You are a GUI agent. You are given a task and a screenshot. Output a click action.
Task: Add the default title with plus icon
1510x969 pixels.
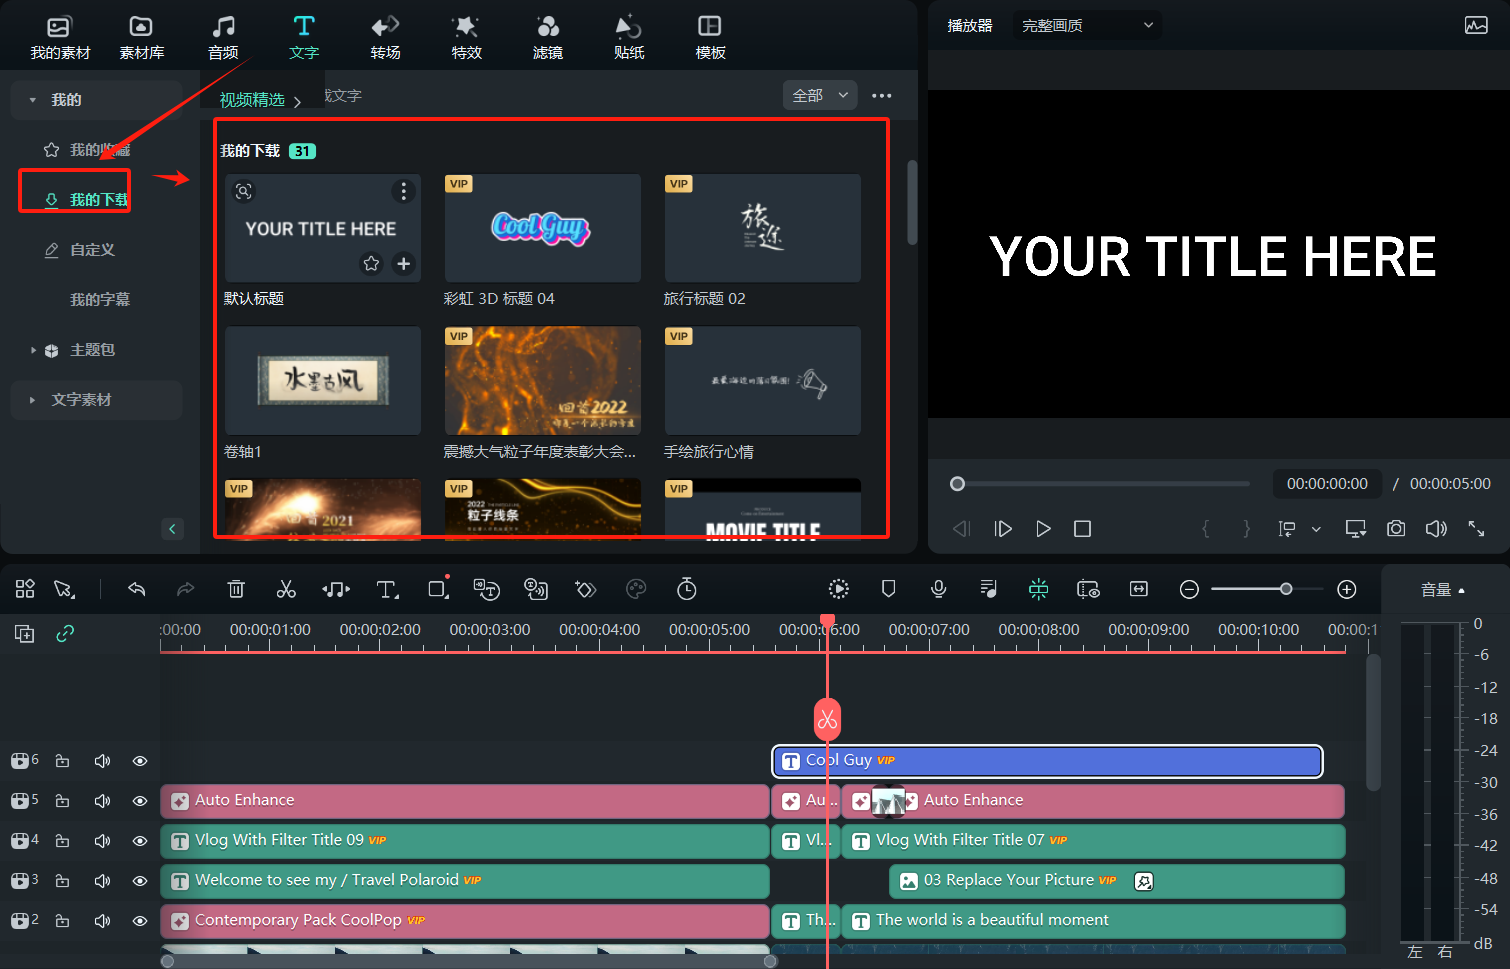(x=404, y=264)
